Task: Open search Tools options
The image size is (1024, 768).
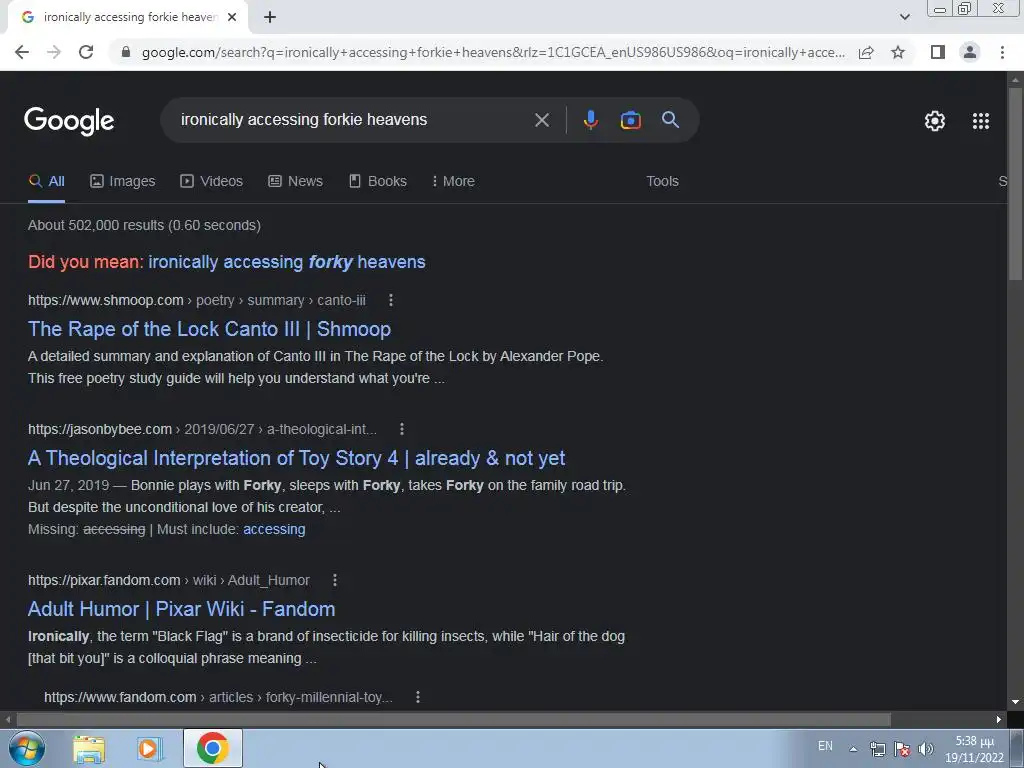Action: coord(662,182)
